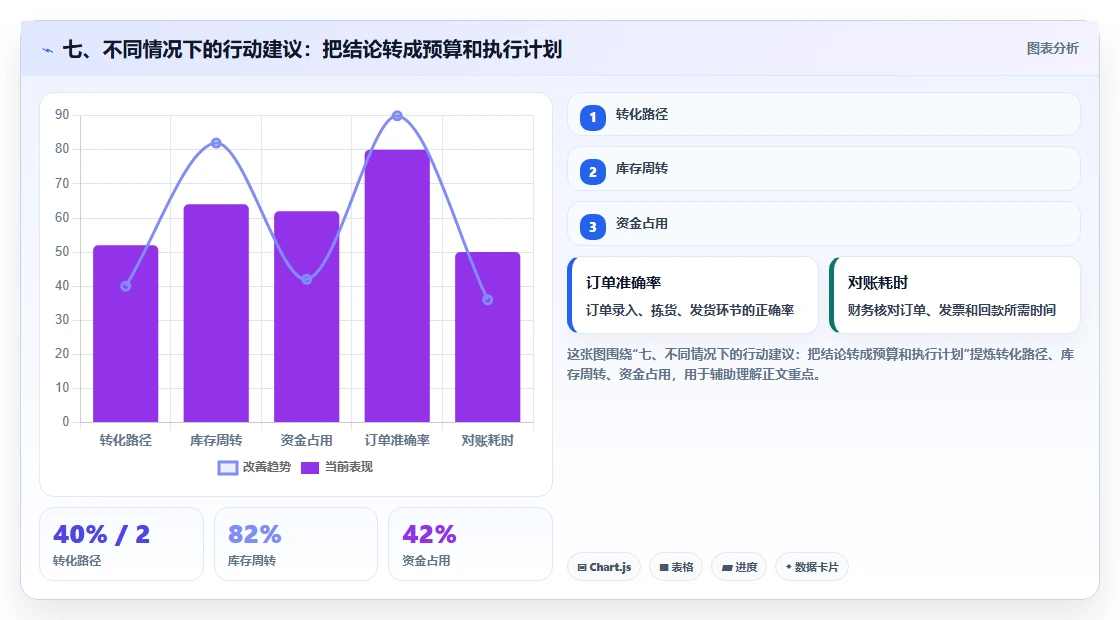
Task: Click the 数据卡片 tag
Action: (811, 567)
